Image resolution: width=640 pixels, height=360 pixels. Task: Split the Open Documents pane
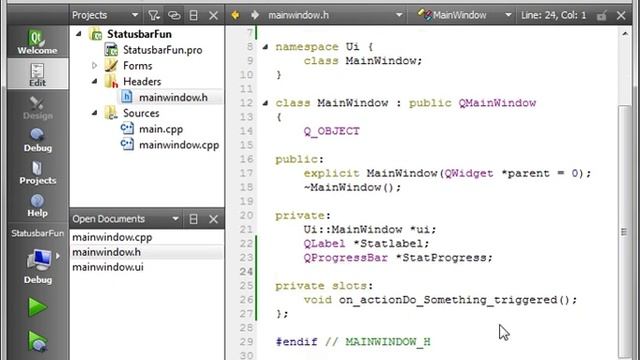point(193,219)
